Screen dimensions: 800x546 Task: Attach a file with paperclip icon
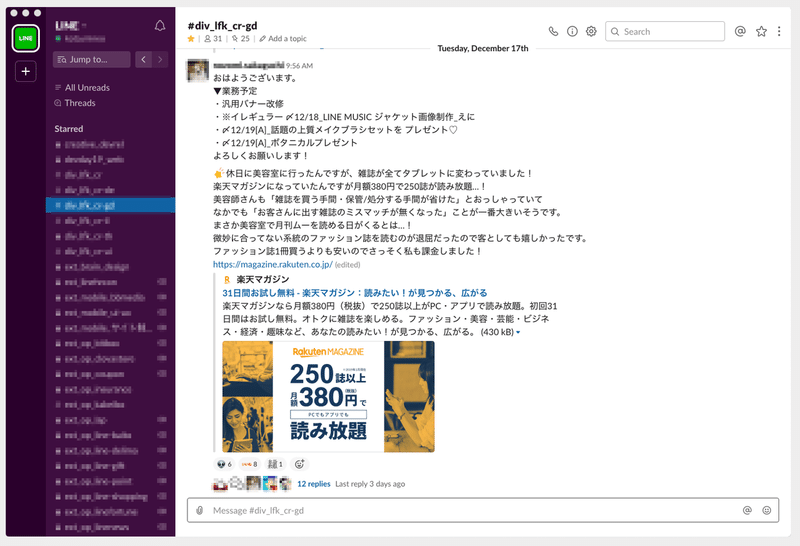[x=200, y=510]
